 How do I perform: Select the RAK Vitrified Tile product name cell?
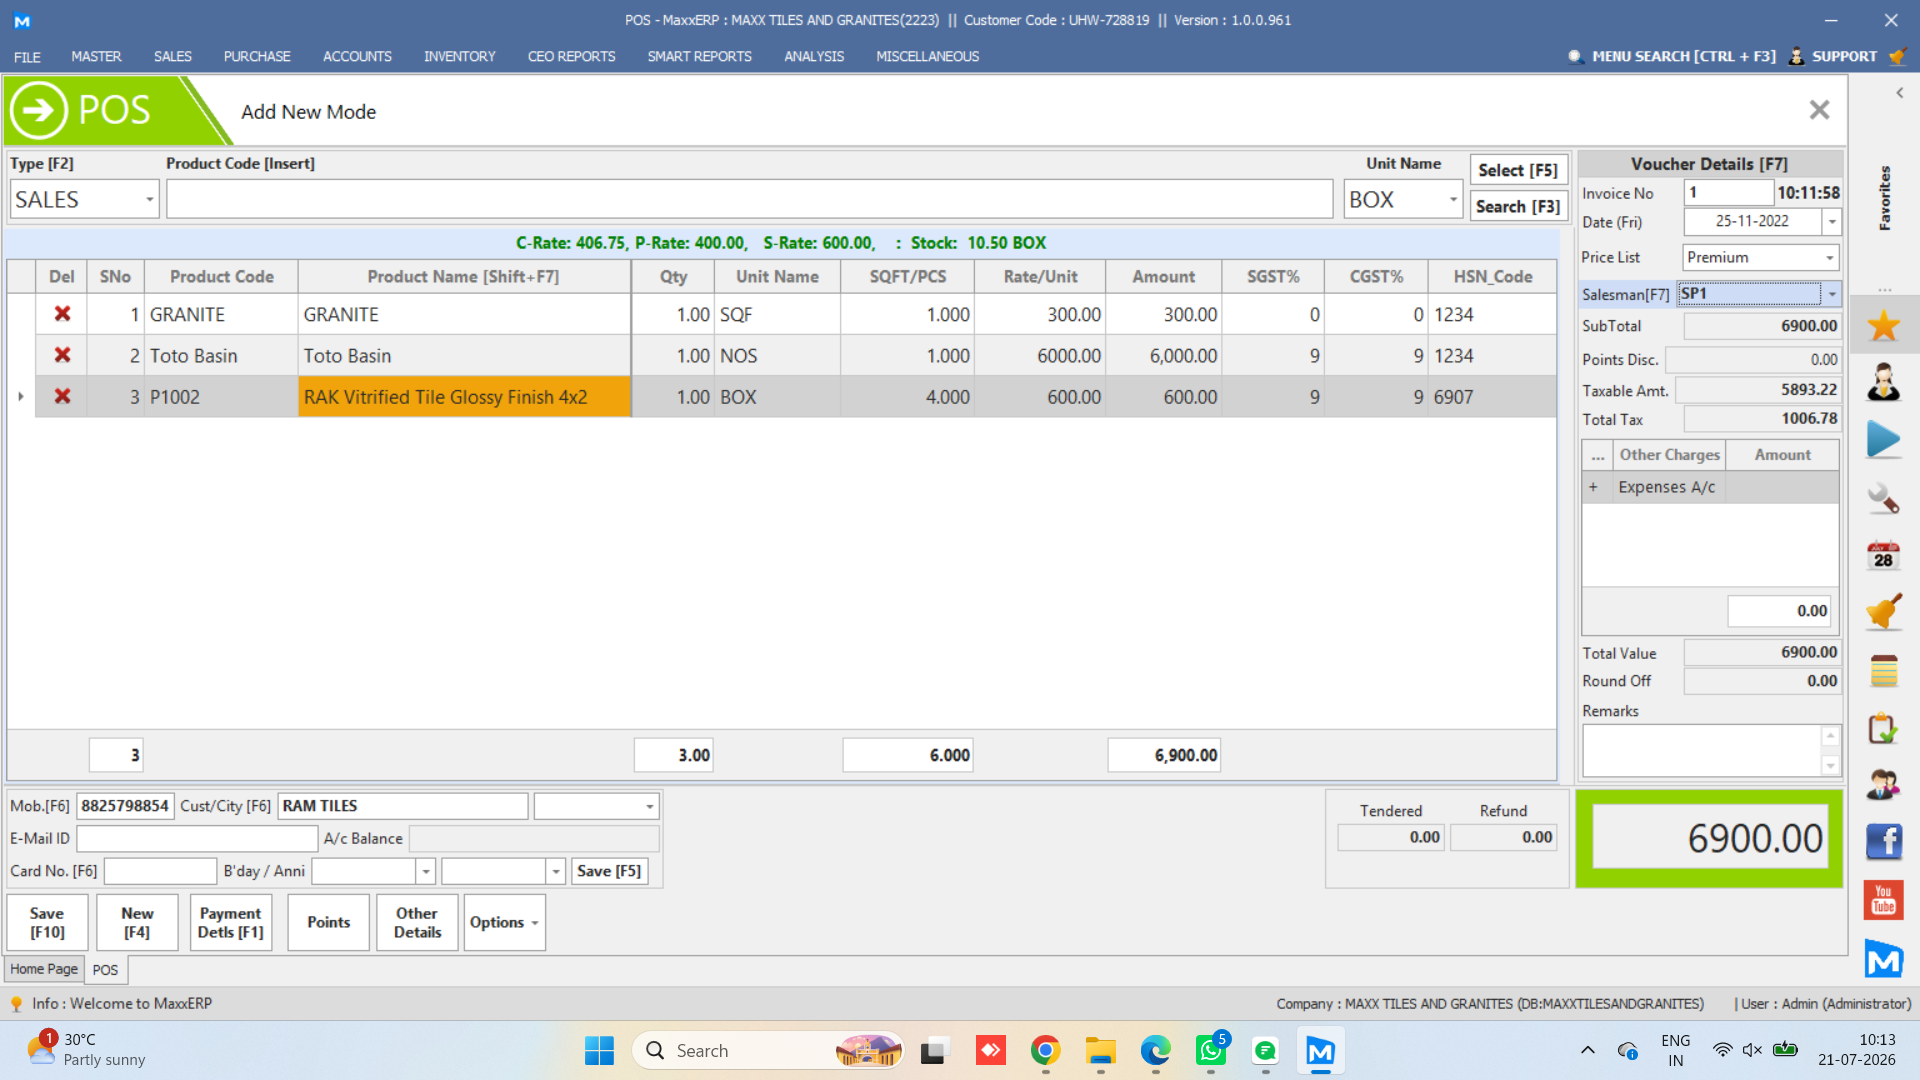(x=464, y=396)
